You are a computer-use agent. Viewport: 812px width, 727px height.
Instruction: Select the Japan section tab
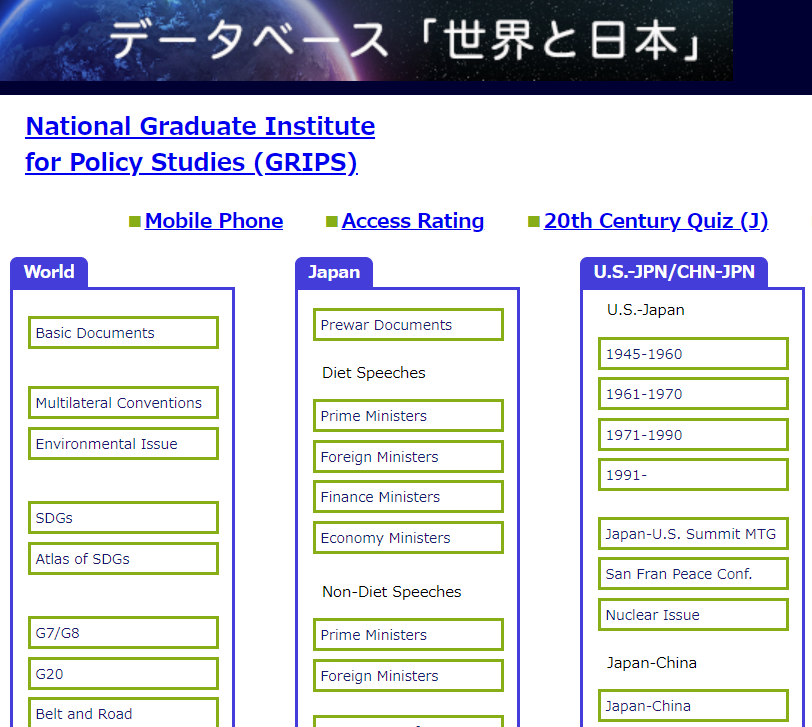[334, 272]
